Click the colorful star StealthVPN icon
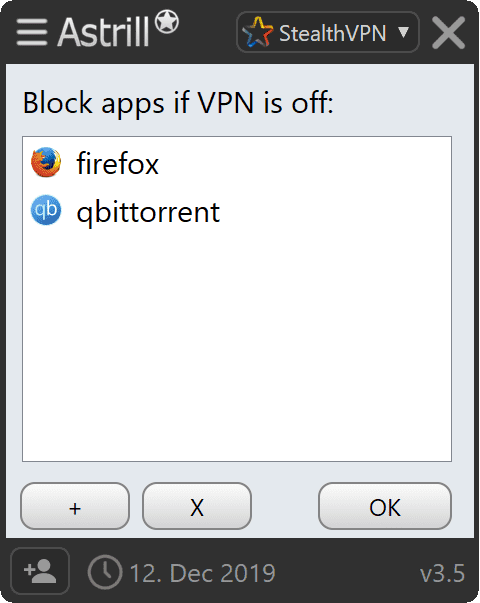This screenshot has width=480, height=603. [258, 32]
